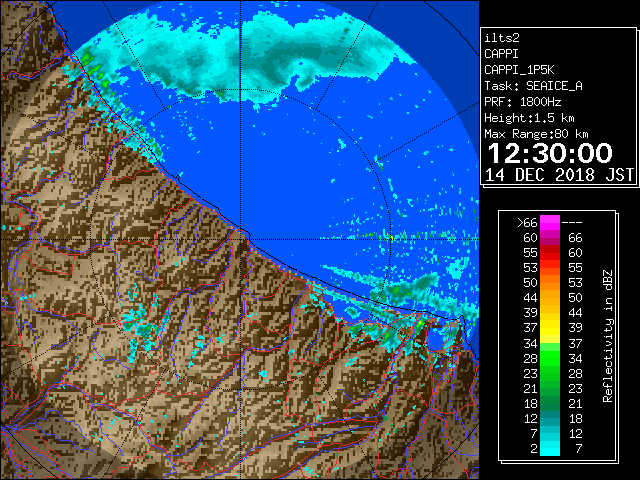
Task: Click the 'Max Range:80 km' entry
Action: click(536, 134)
